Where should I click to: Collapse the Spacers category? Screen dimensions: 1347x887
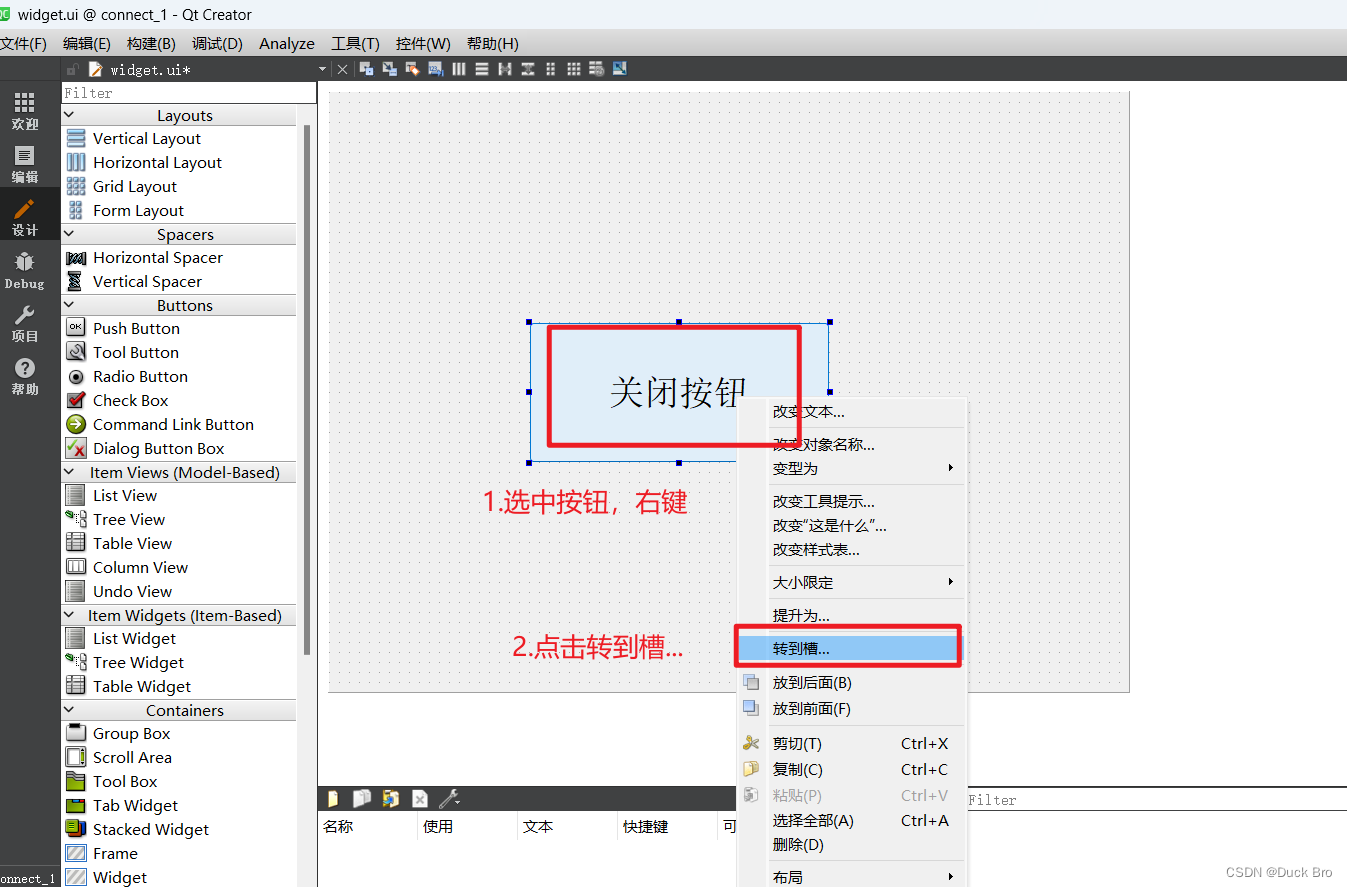69,234
